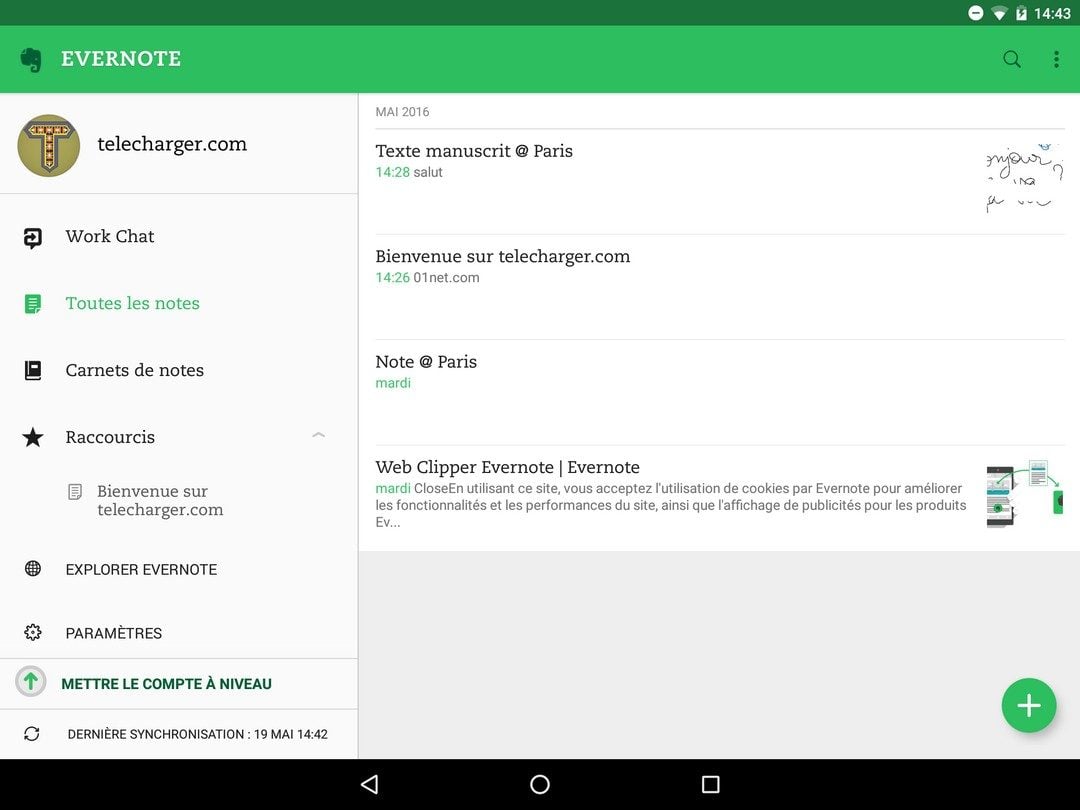Screen dimensions: 1080x810
Task: Tap the Web Clipper note thumbnail
Action: 1026,493
